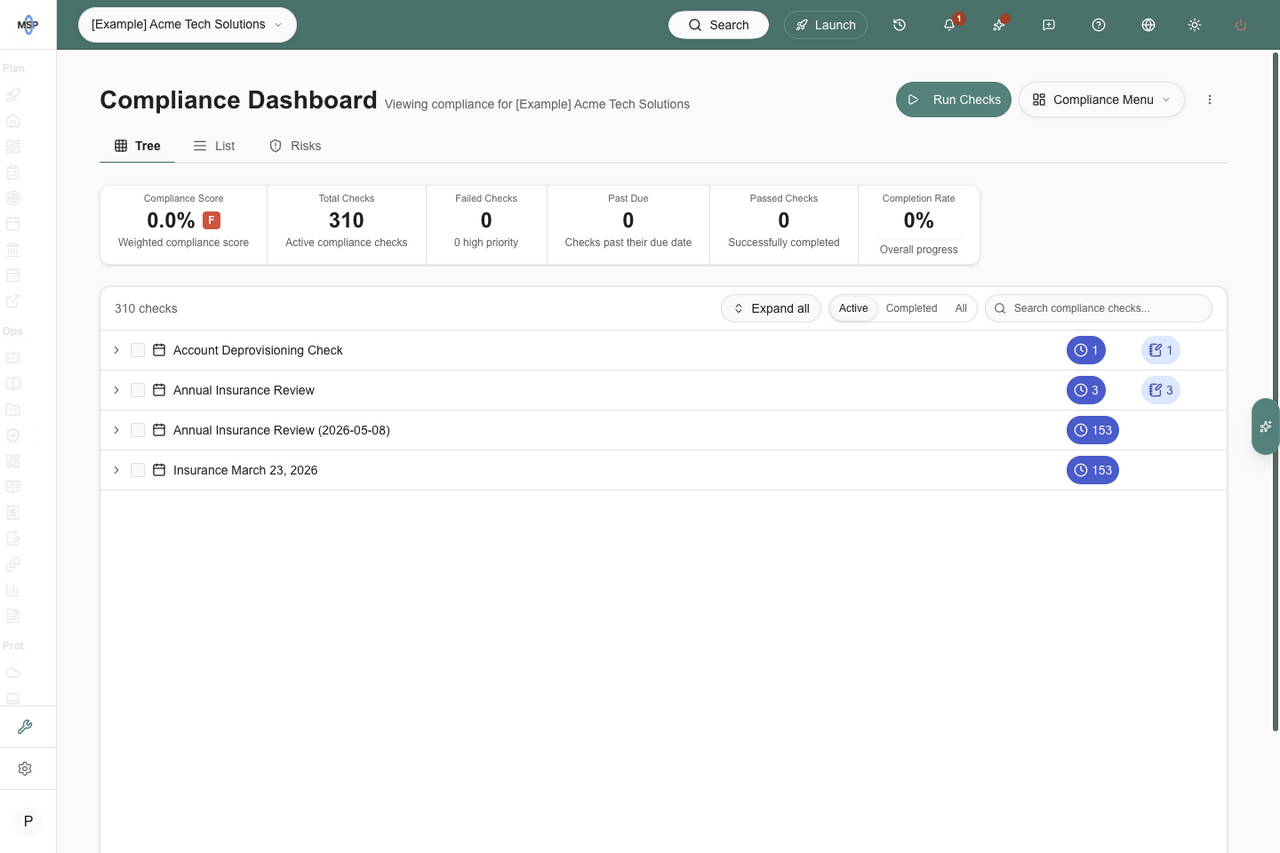The height and width of the screenshot is (853, 1280).
Task: Switch theme with the sun icon
Action: coord(1194,25)
